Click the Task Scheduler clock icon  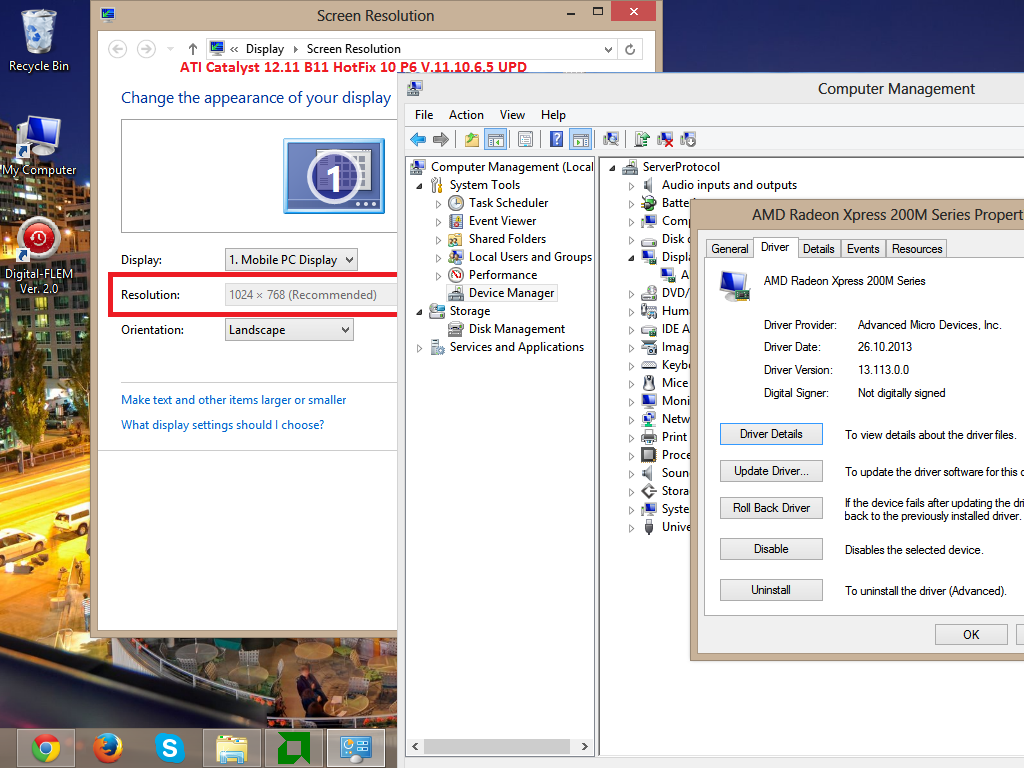coord(456,203)
